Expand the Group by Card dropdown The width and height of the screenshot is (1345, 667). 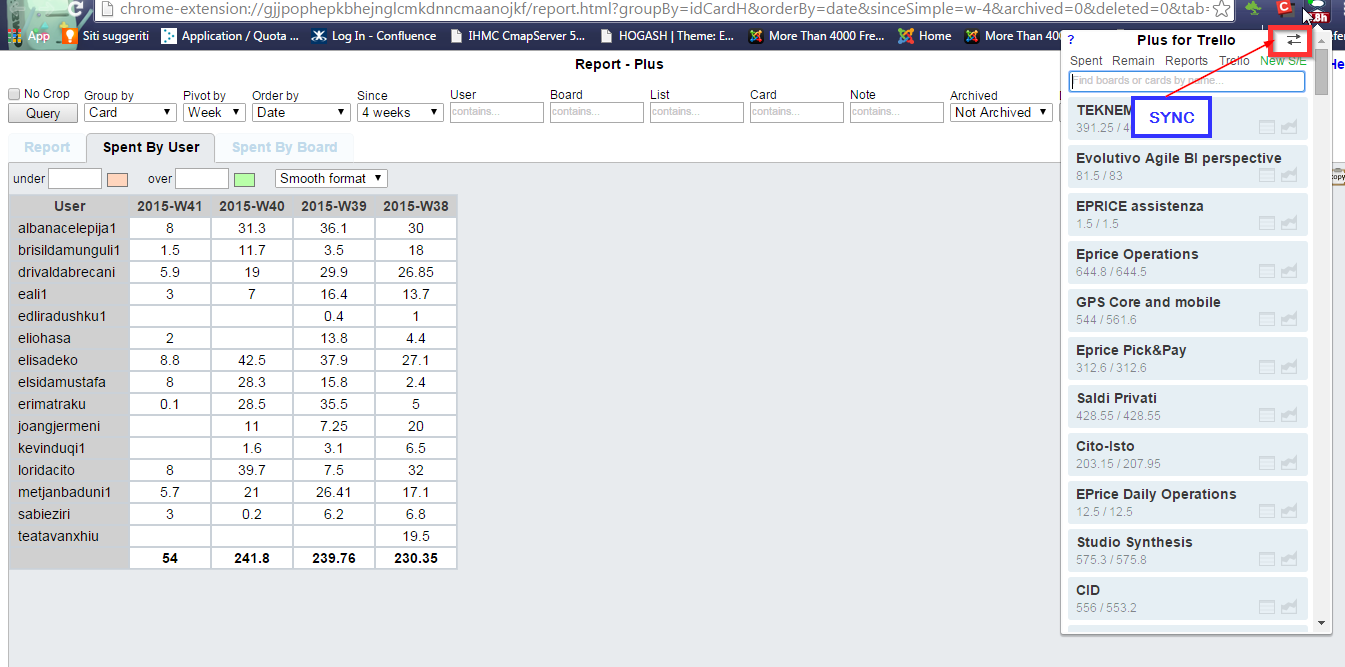(130, 113)
